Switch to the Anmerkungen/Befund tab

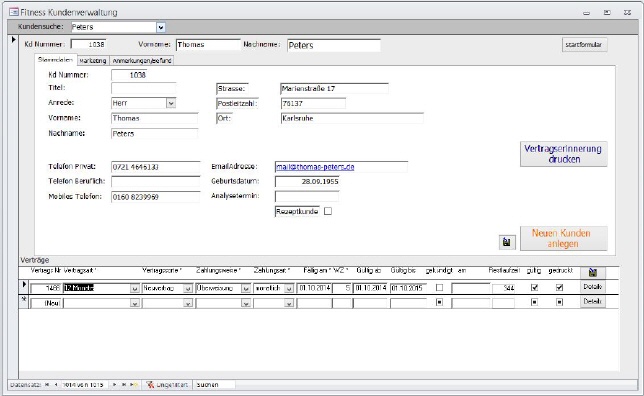[x=142, y=60]
